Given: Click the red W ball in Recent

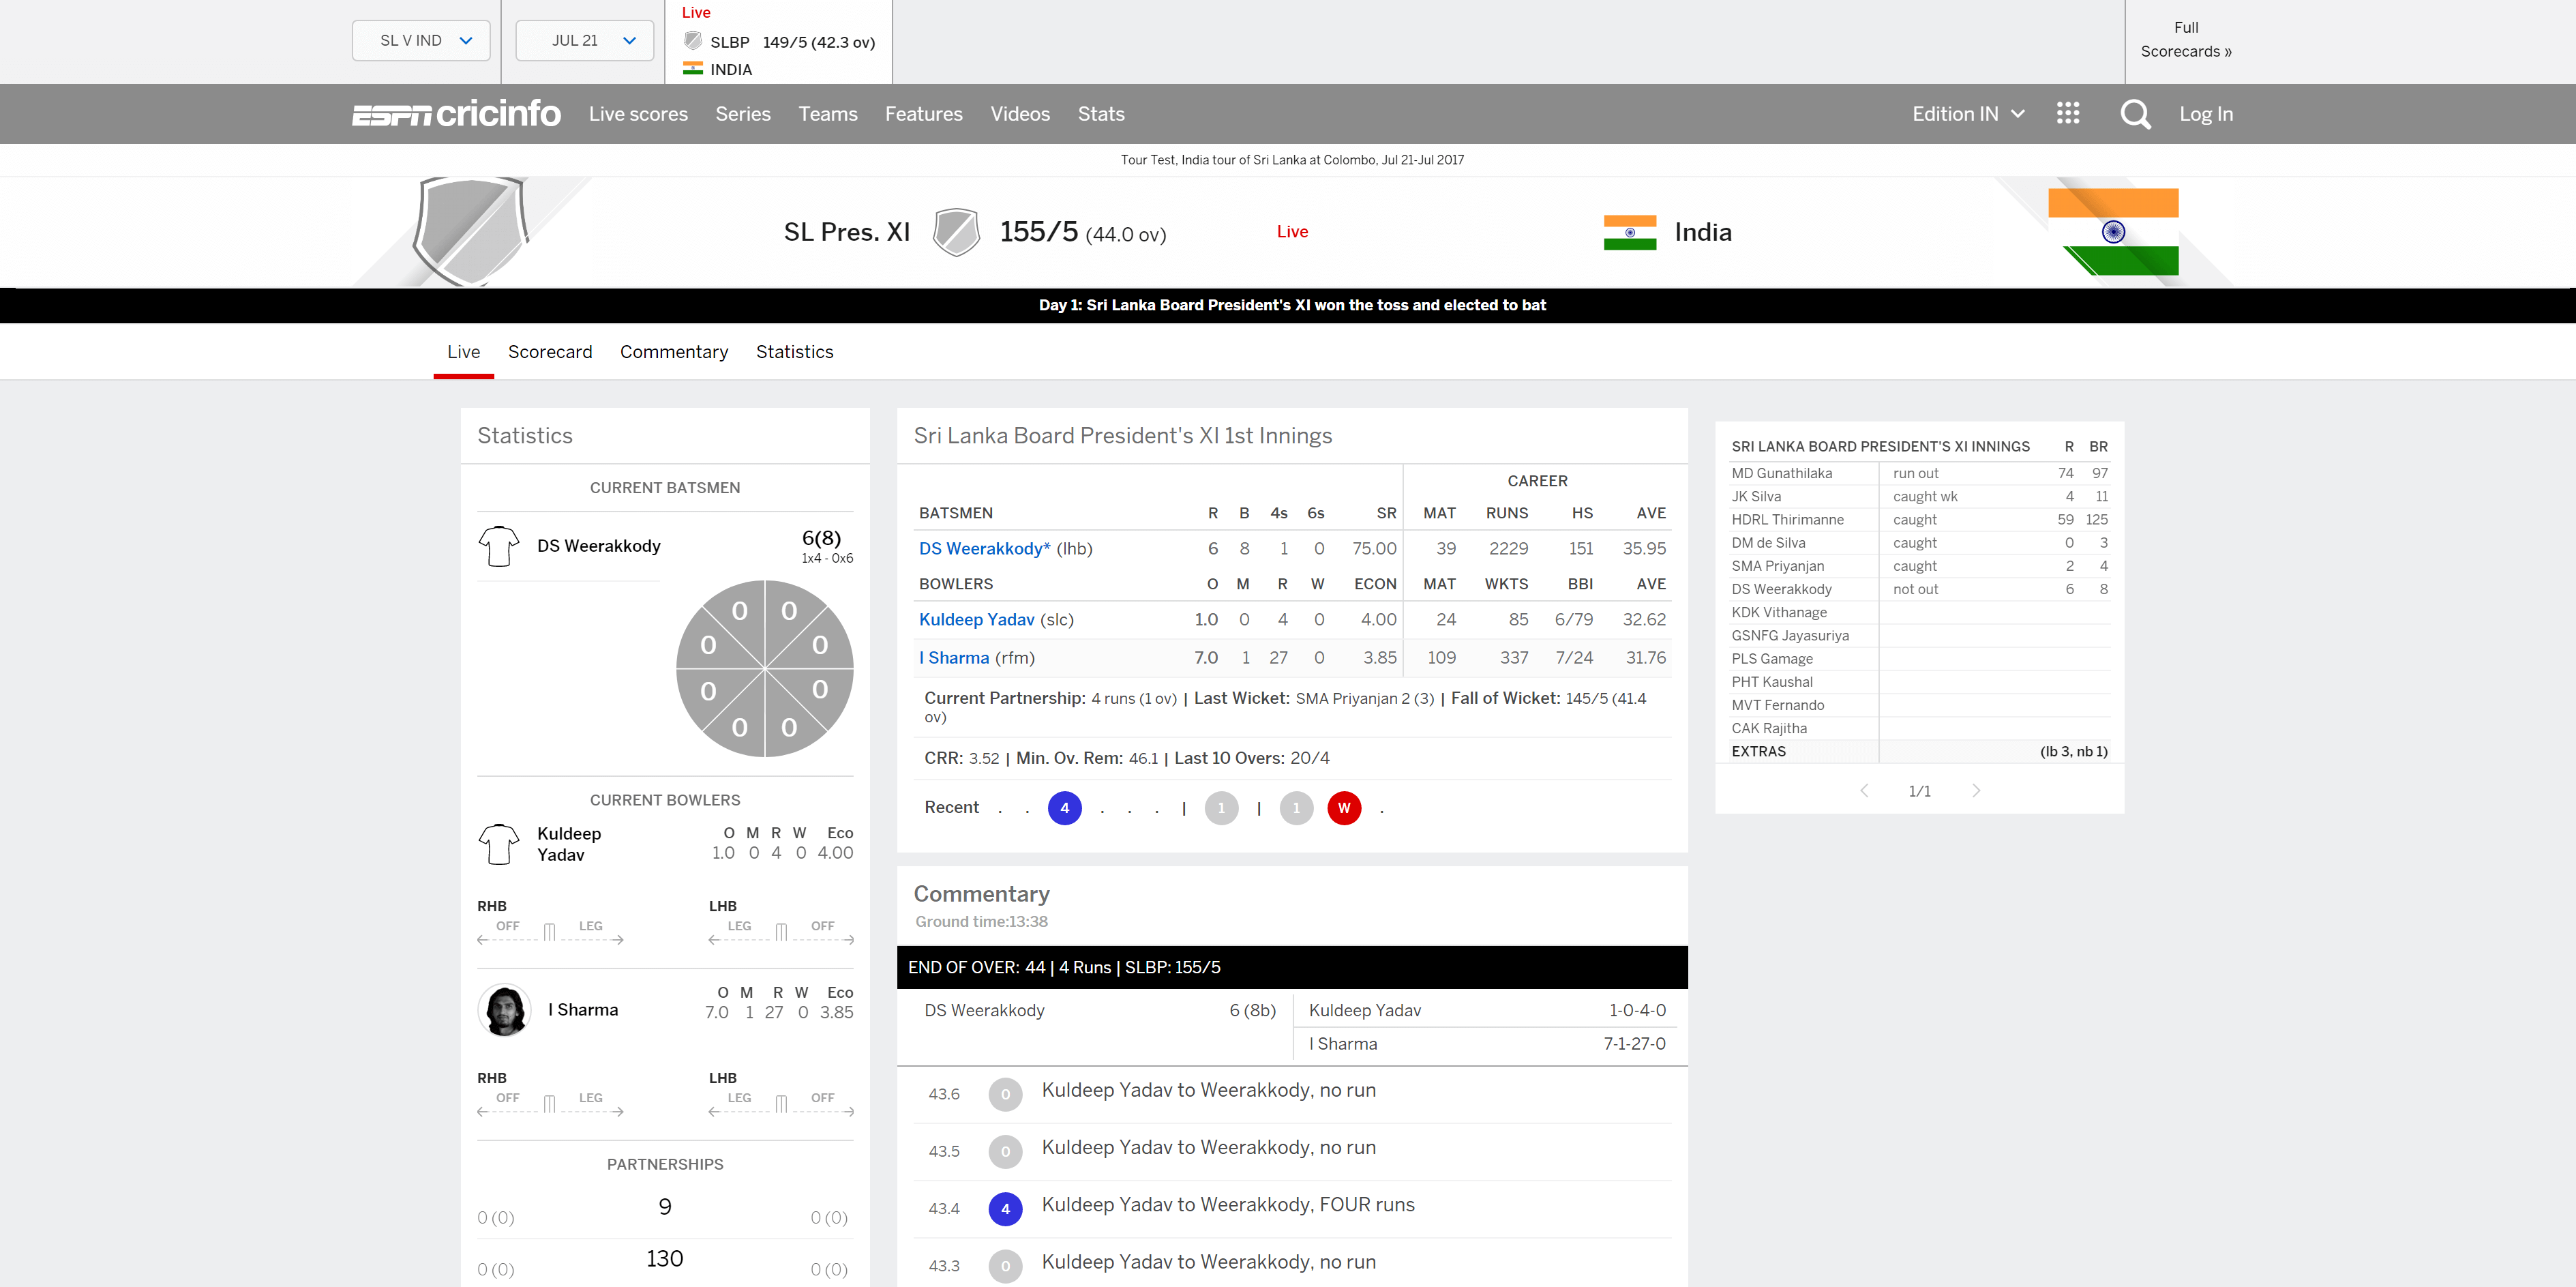Looking at the screenshot, I should (1344, 808).
